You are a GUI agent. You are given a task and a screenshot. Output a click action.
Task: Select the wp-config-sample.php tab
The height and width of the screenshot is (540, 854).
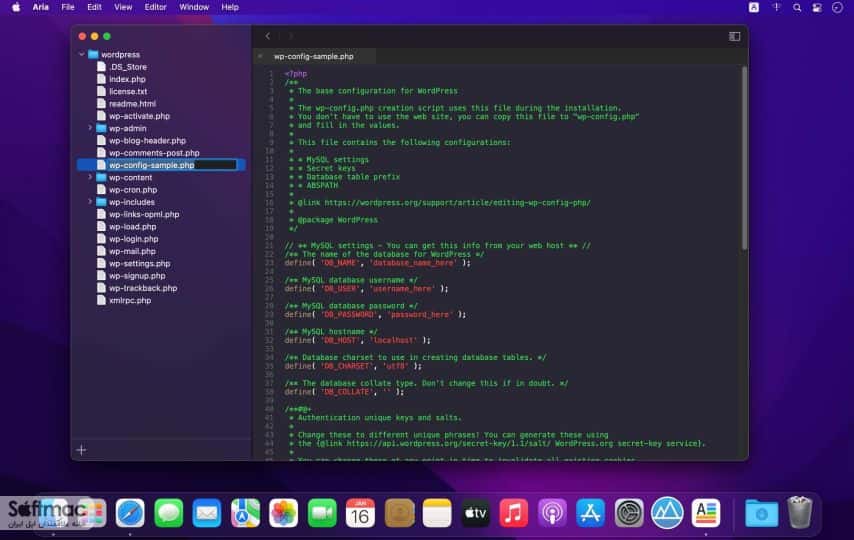[314, 56]
